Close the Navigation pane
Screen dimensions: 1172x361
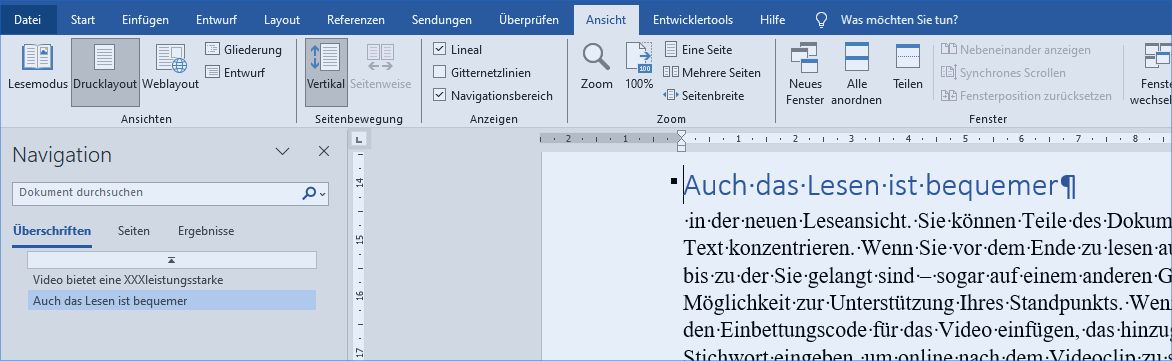point(324,152)
